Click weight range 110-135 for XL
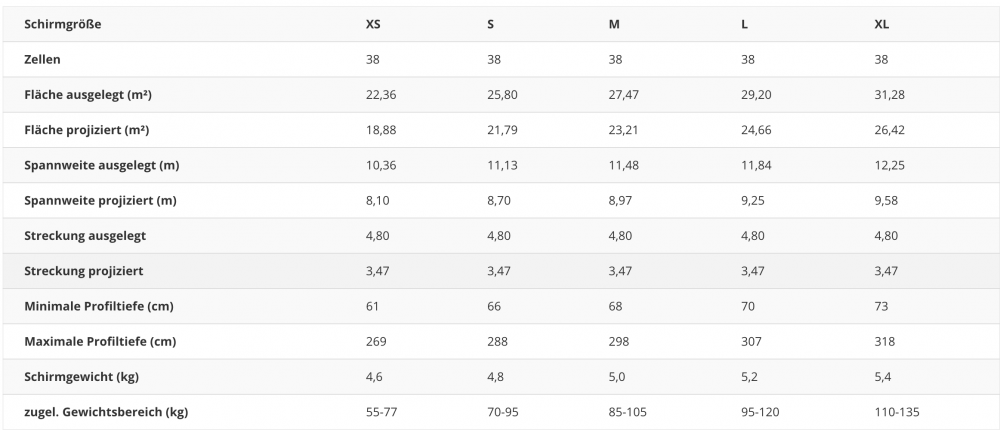This screenshot has width=1000, height=430. tap(897, 412)
